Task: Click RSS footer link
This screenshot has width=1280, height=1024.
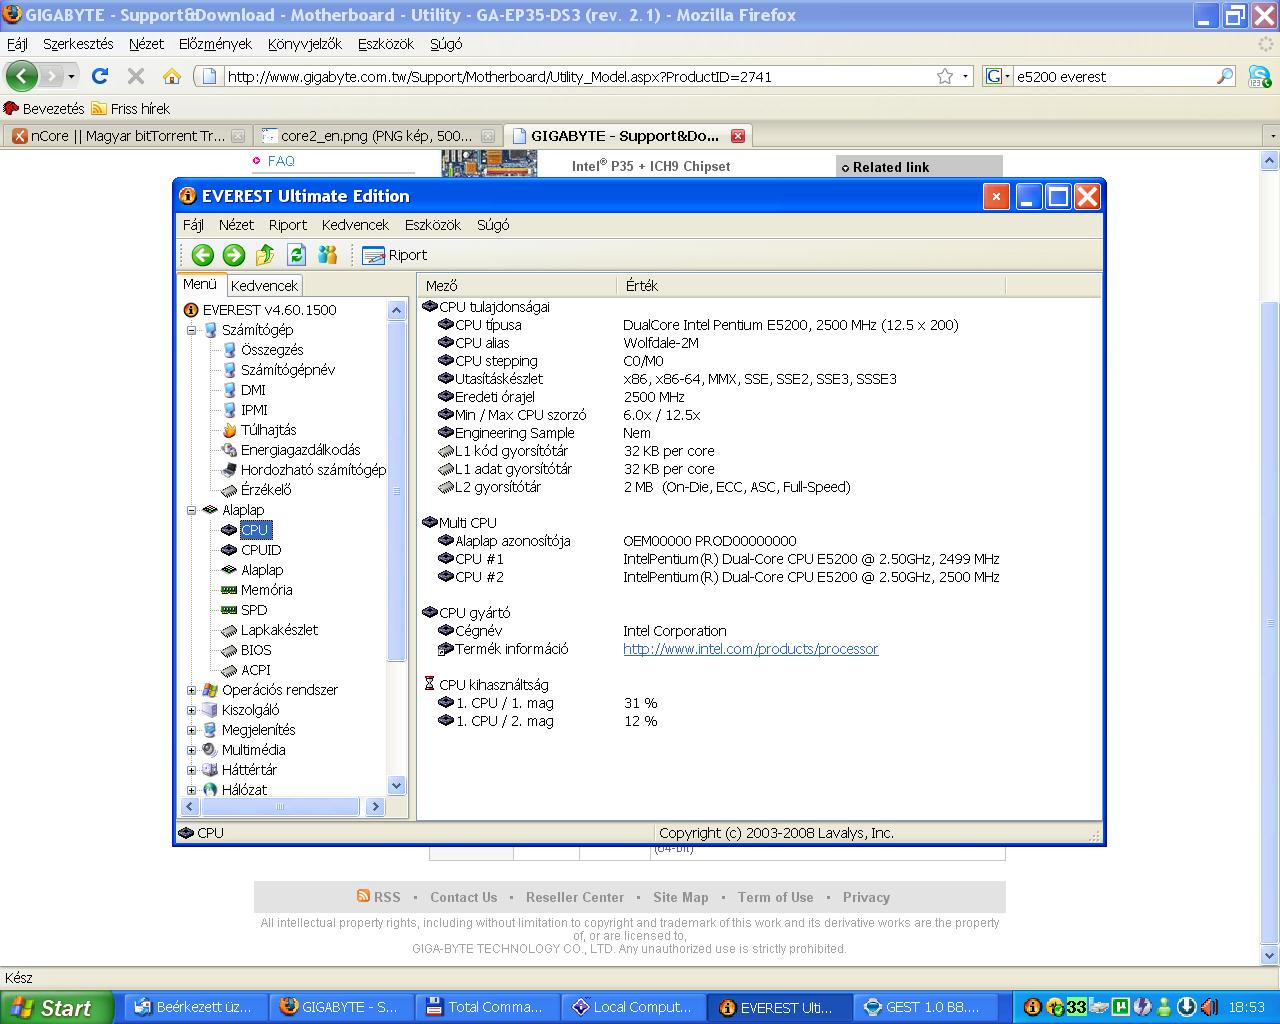Action: pyautogui.click(x=379, y=897)
